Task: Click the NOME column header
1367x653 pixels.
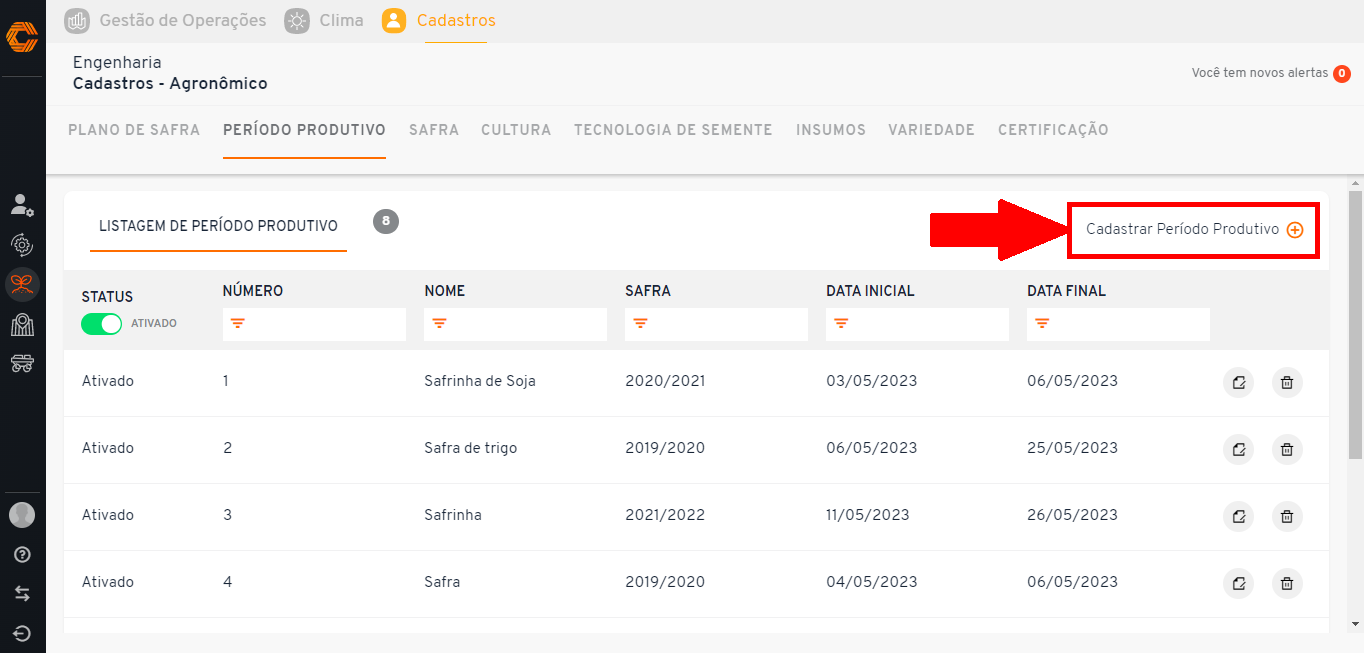Action: (445, 291)
